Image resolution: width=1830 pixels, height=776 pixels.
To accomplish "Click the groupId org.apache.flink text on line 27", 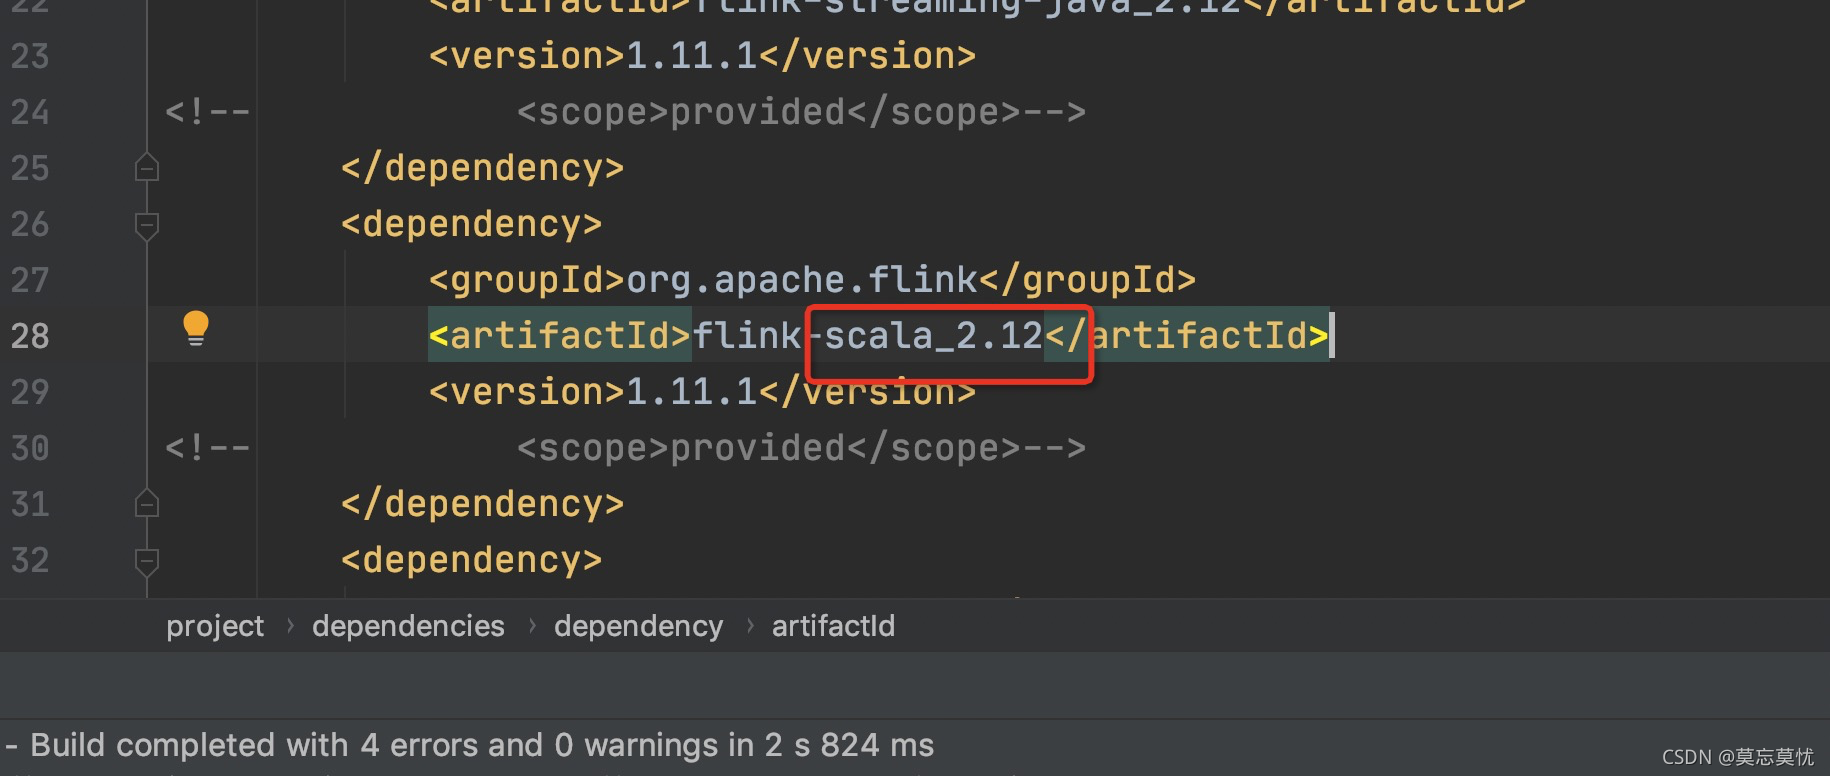I will [802, 280].
